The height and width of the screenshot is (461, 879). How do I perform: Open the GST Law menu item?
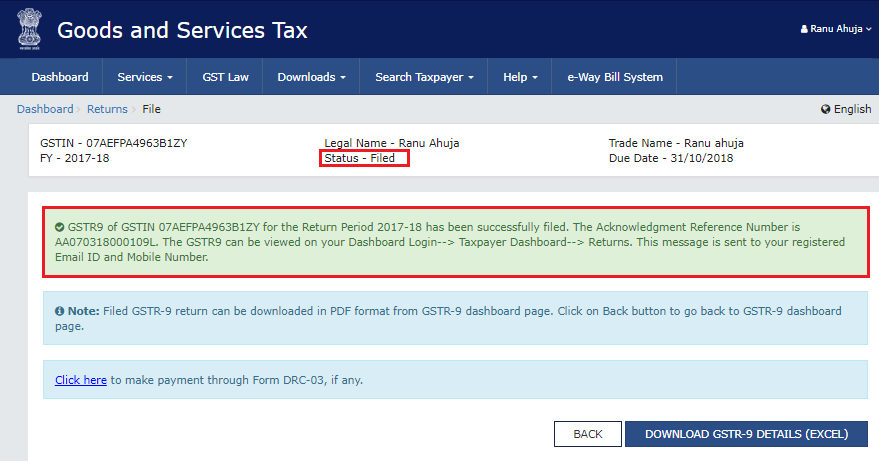(225, 77)
